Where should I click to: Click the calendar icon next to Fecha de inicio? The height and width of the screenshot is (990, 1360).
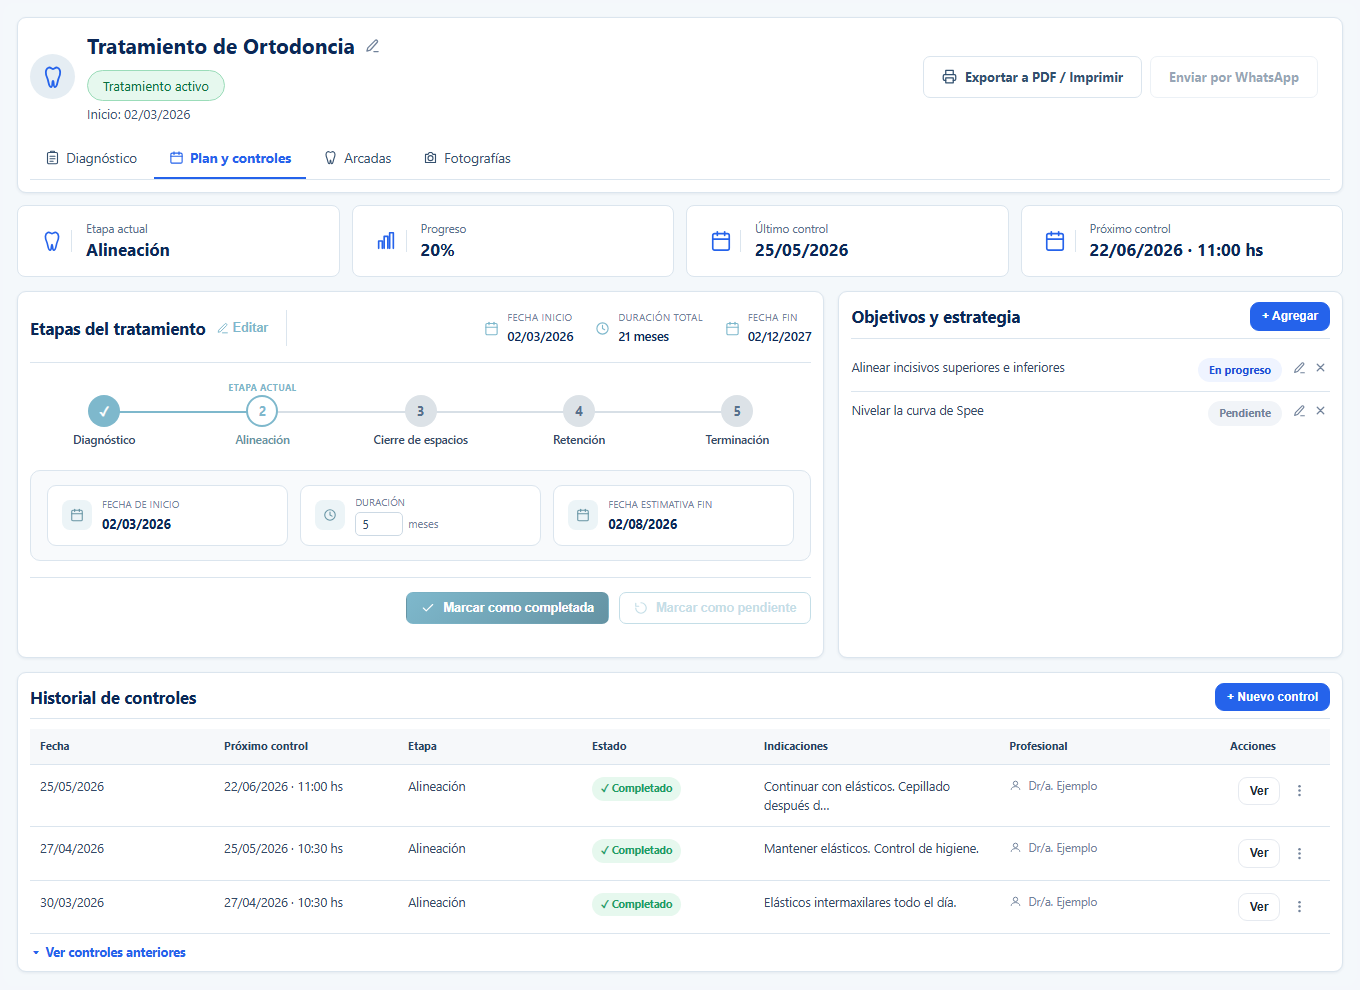coord(77,515)
